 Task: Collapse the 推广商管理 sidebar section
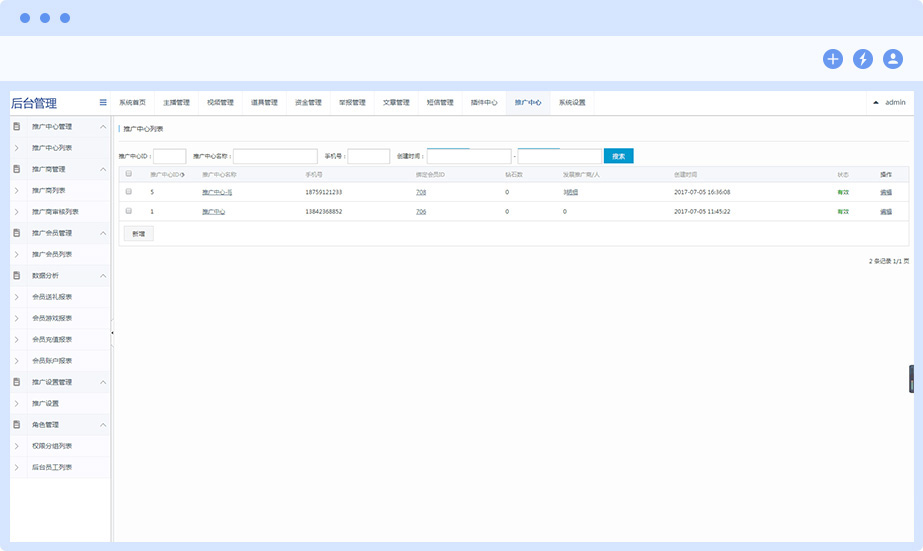pos(102,169)
